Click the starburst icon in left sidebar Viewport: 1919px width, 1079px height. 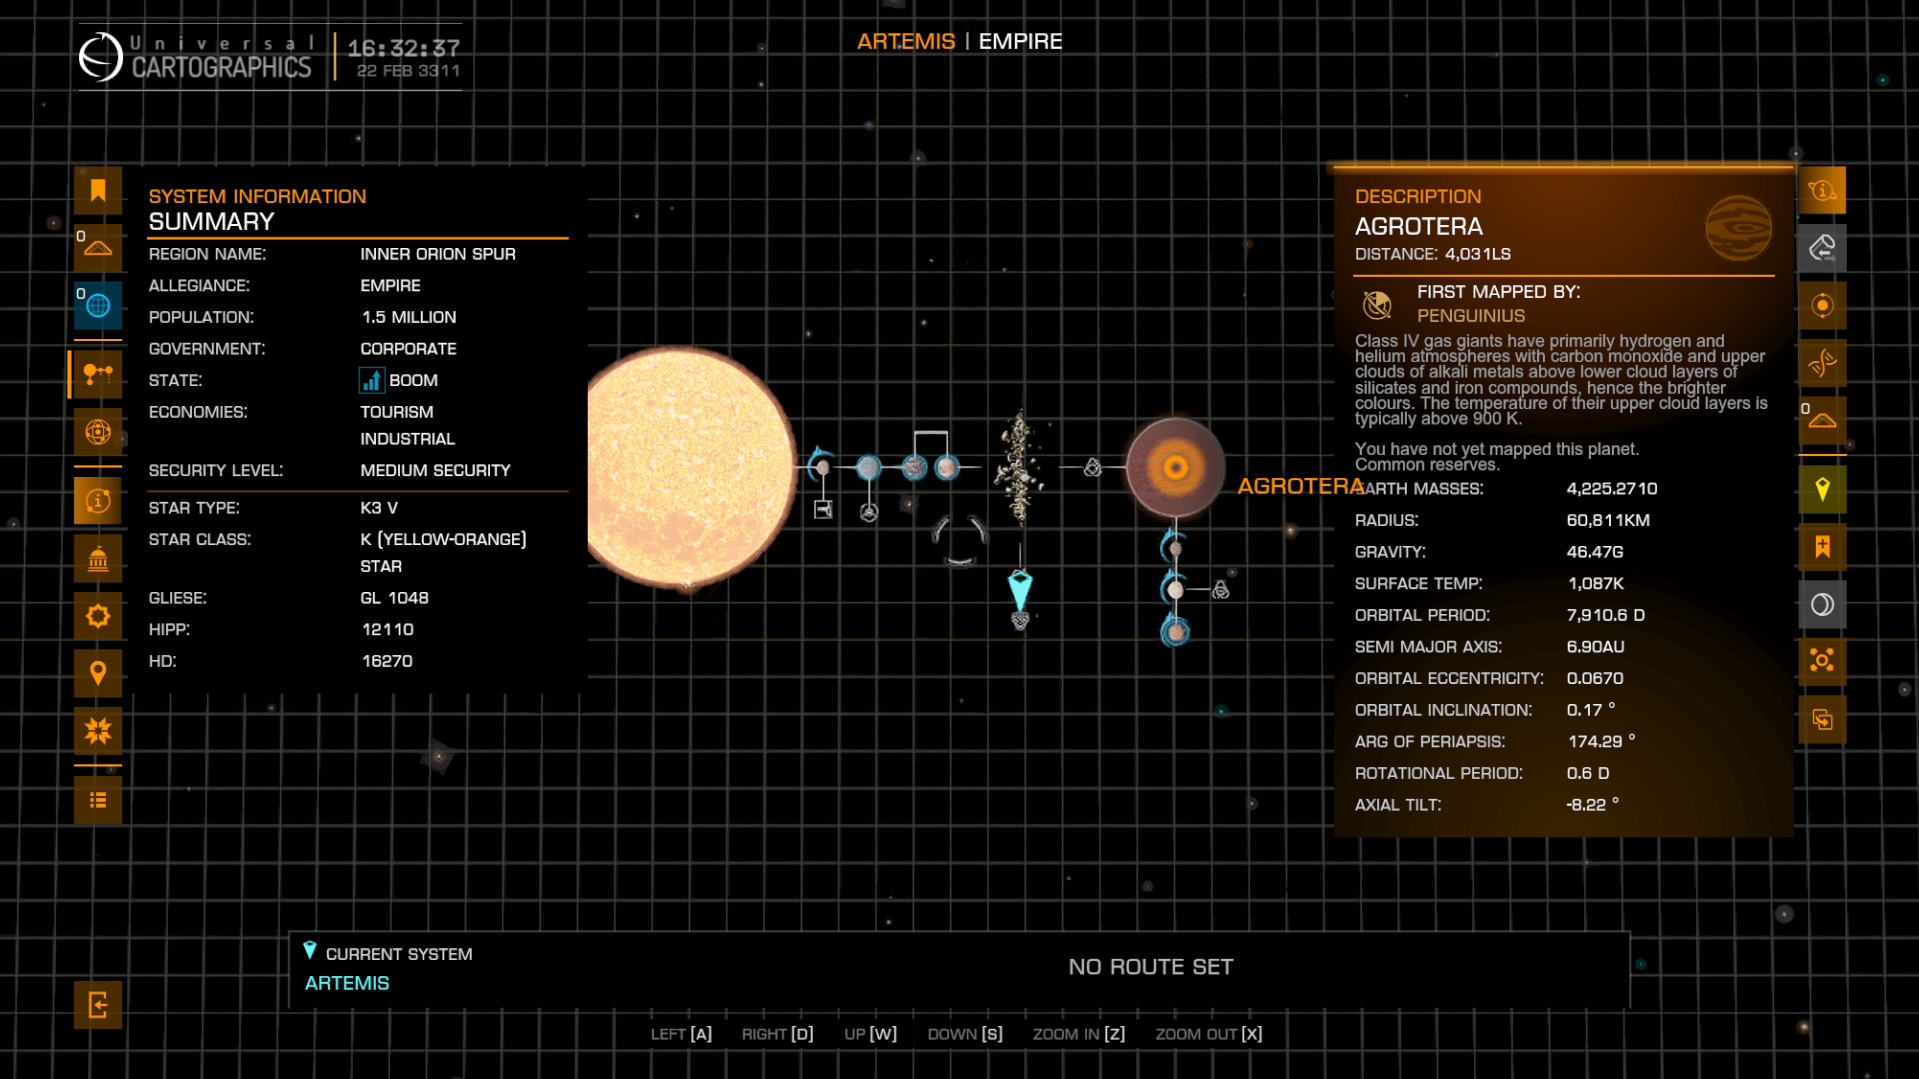point(98,731)
